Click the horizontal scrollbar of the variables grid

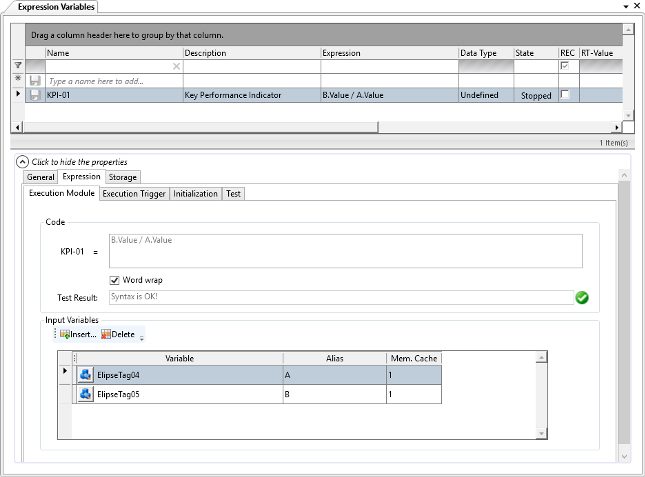click(200, 127)
